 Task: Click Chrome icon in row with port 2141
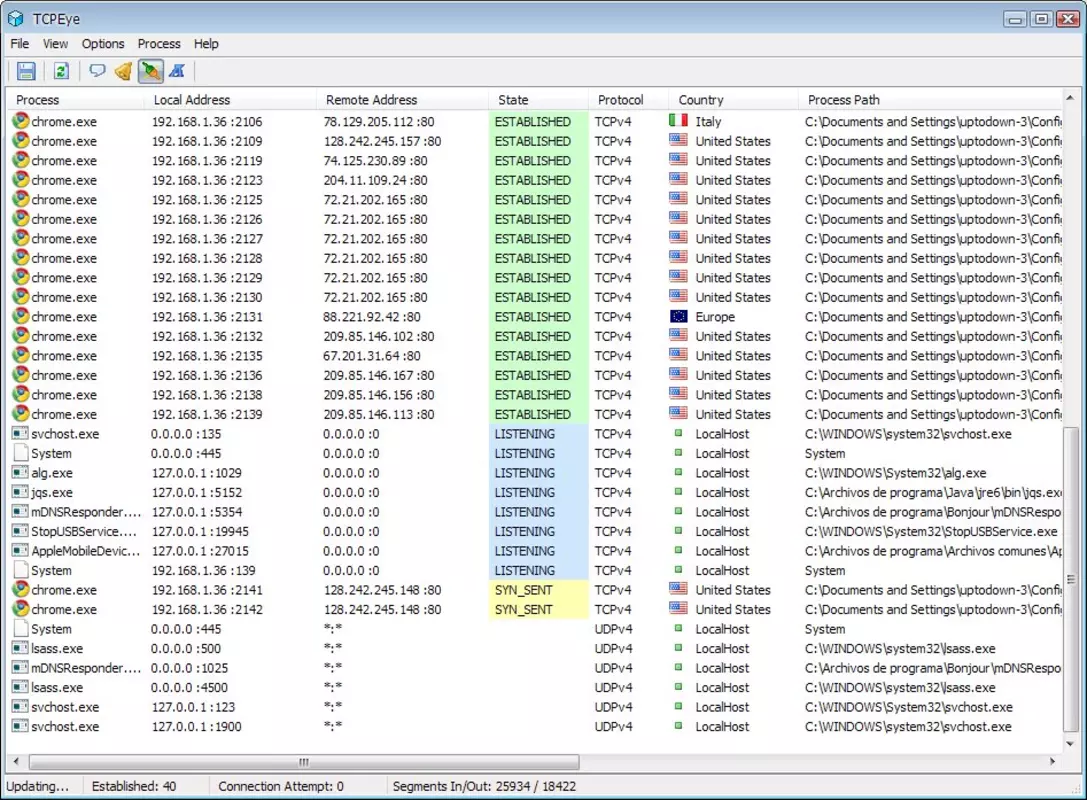click(x=21, y=589)
